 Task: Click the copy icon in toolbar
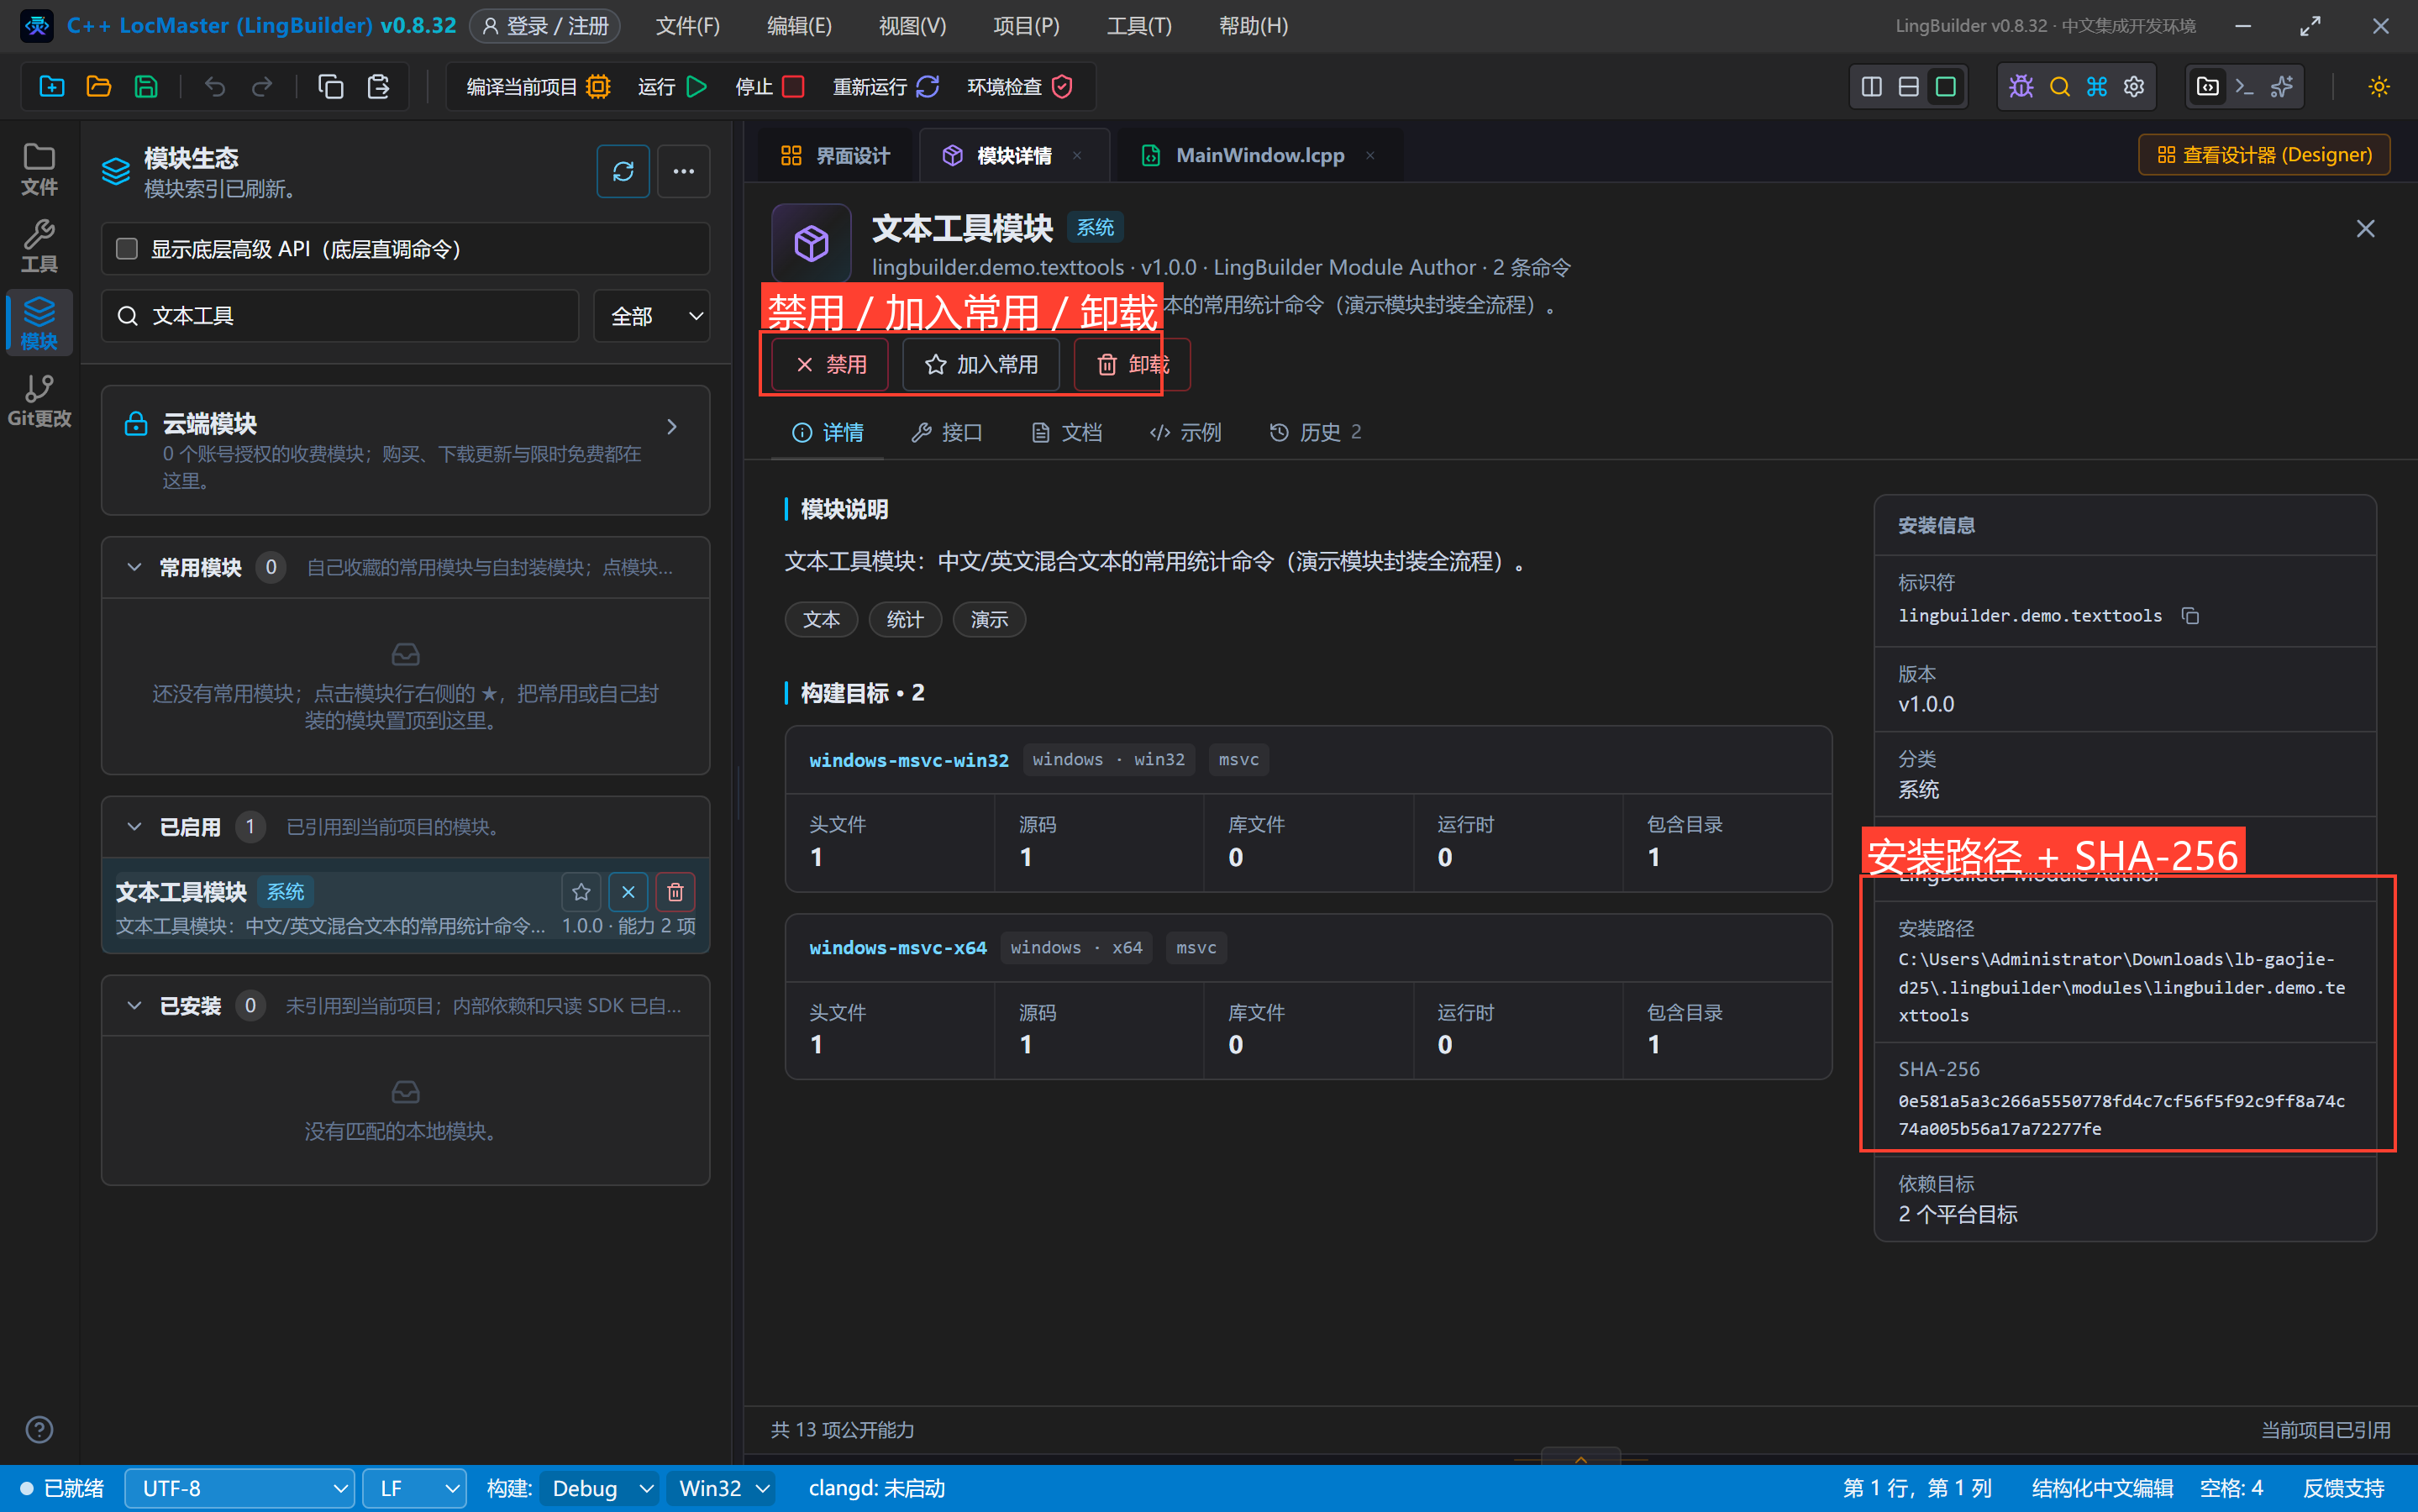tap(330, 87)
